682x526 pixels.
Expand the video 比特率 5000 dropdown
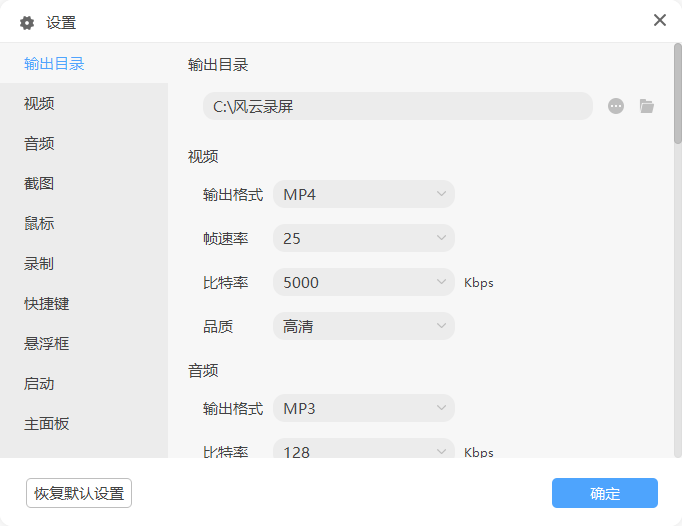point(363,282)
